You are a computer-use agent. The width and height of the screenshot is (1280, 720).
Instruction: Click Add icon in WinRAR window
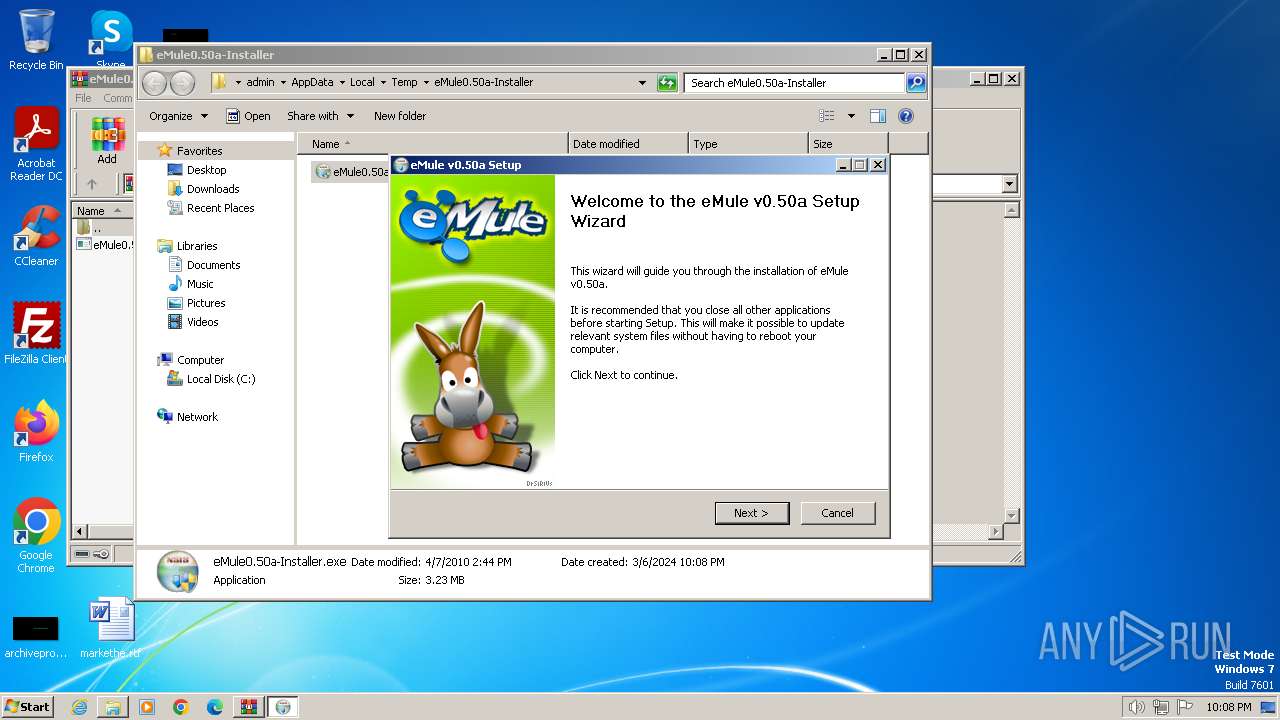coord(107,140)
